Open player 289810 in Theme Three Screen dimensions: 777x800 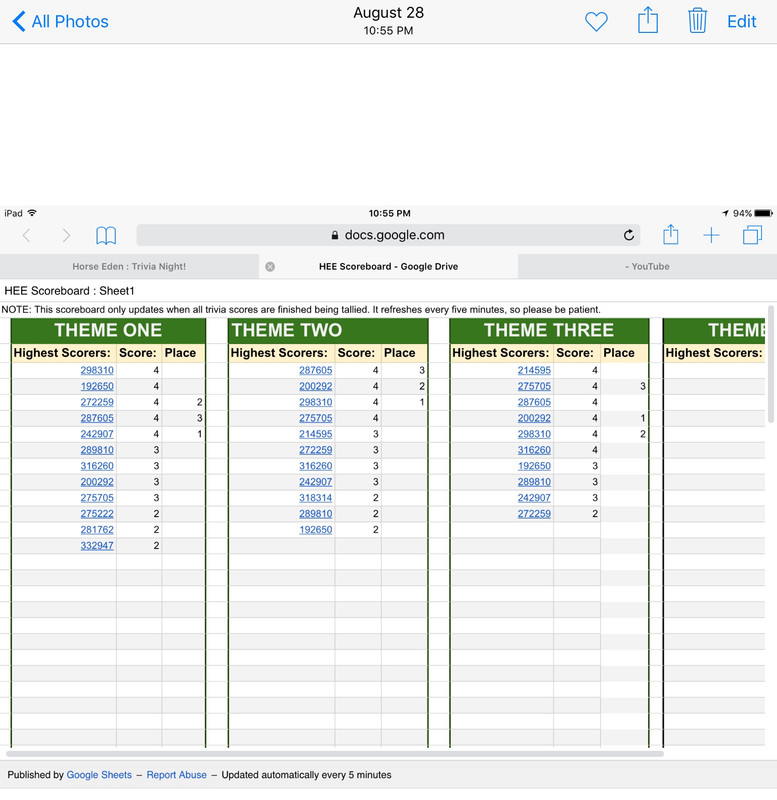(534, 482)
